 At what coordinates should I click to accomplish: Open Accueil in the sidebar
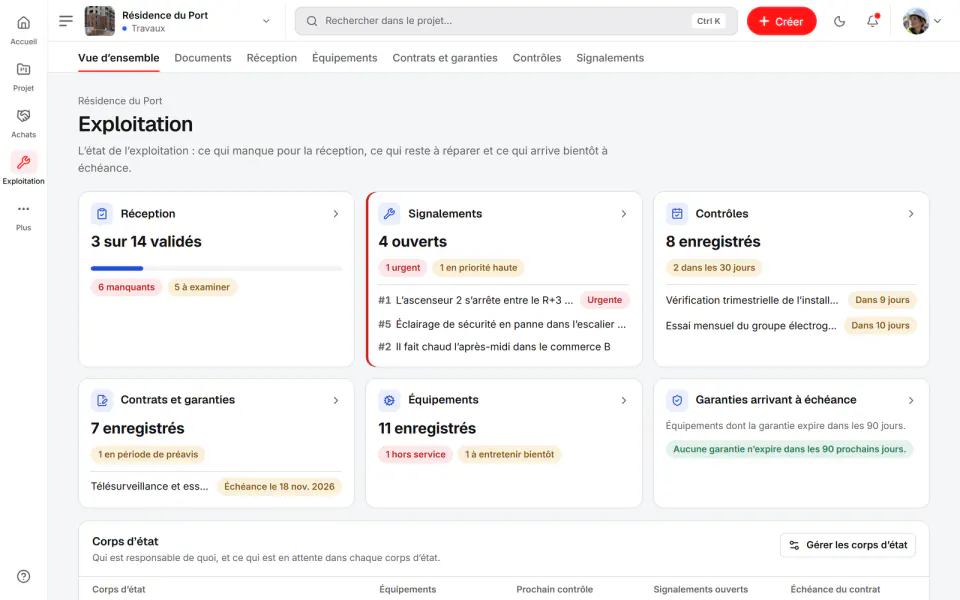(23, 29)
